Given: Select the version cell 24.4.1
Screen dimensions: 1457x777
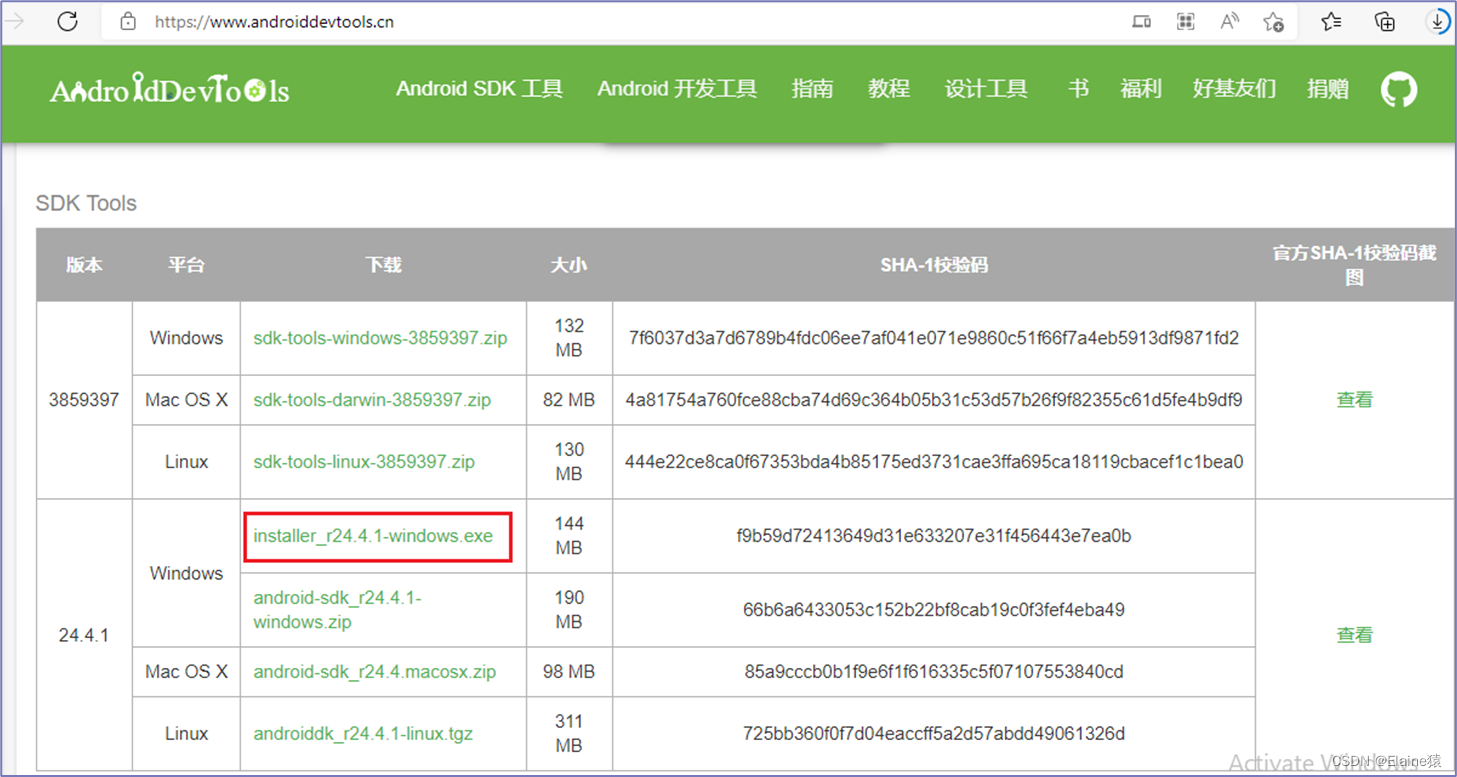Looking at the screenshot, I should (84, 635).
